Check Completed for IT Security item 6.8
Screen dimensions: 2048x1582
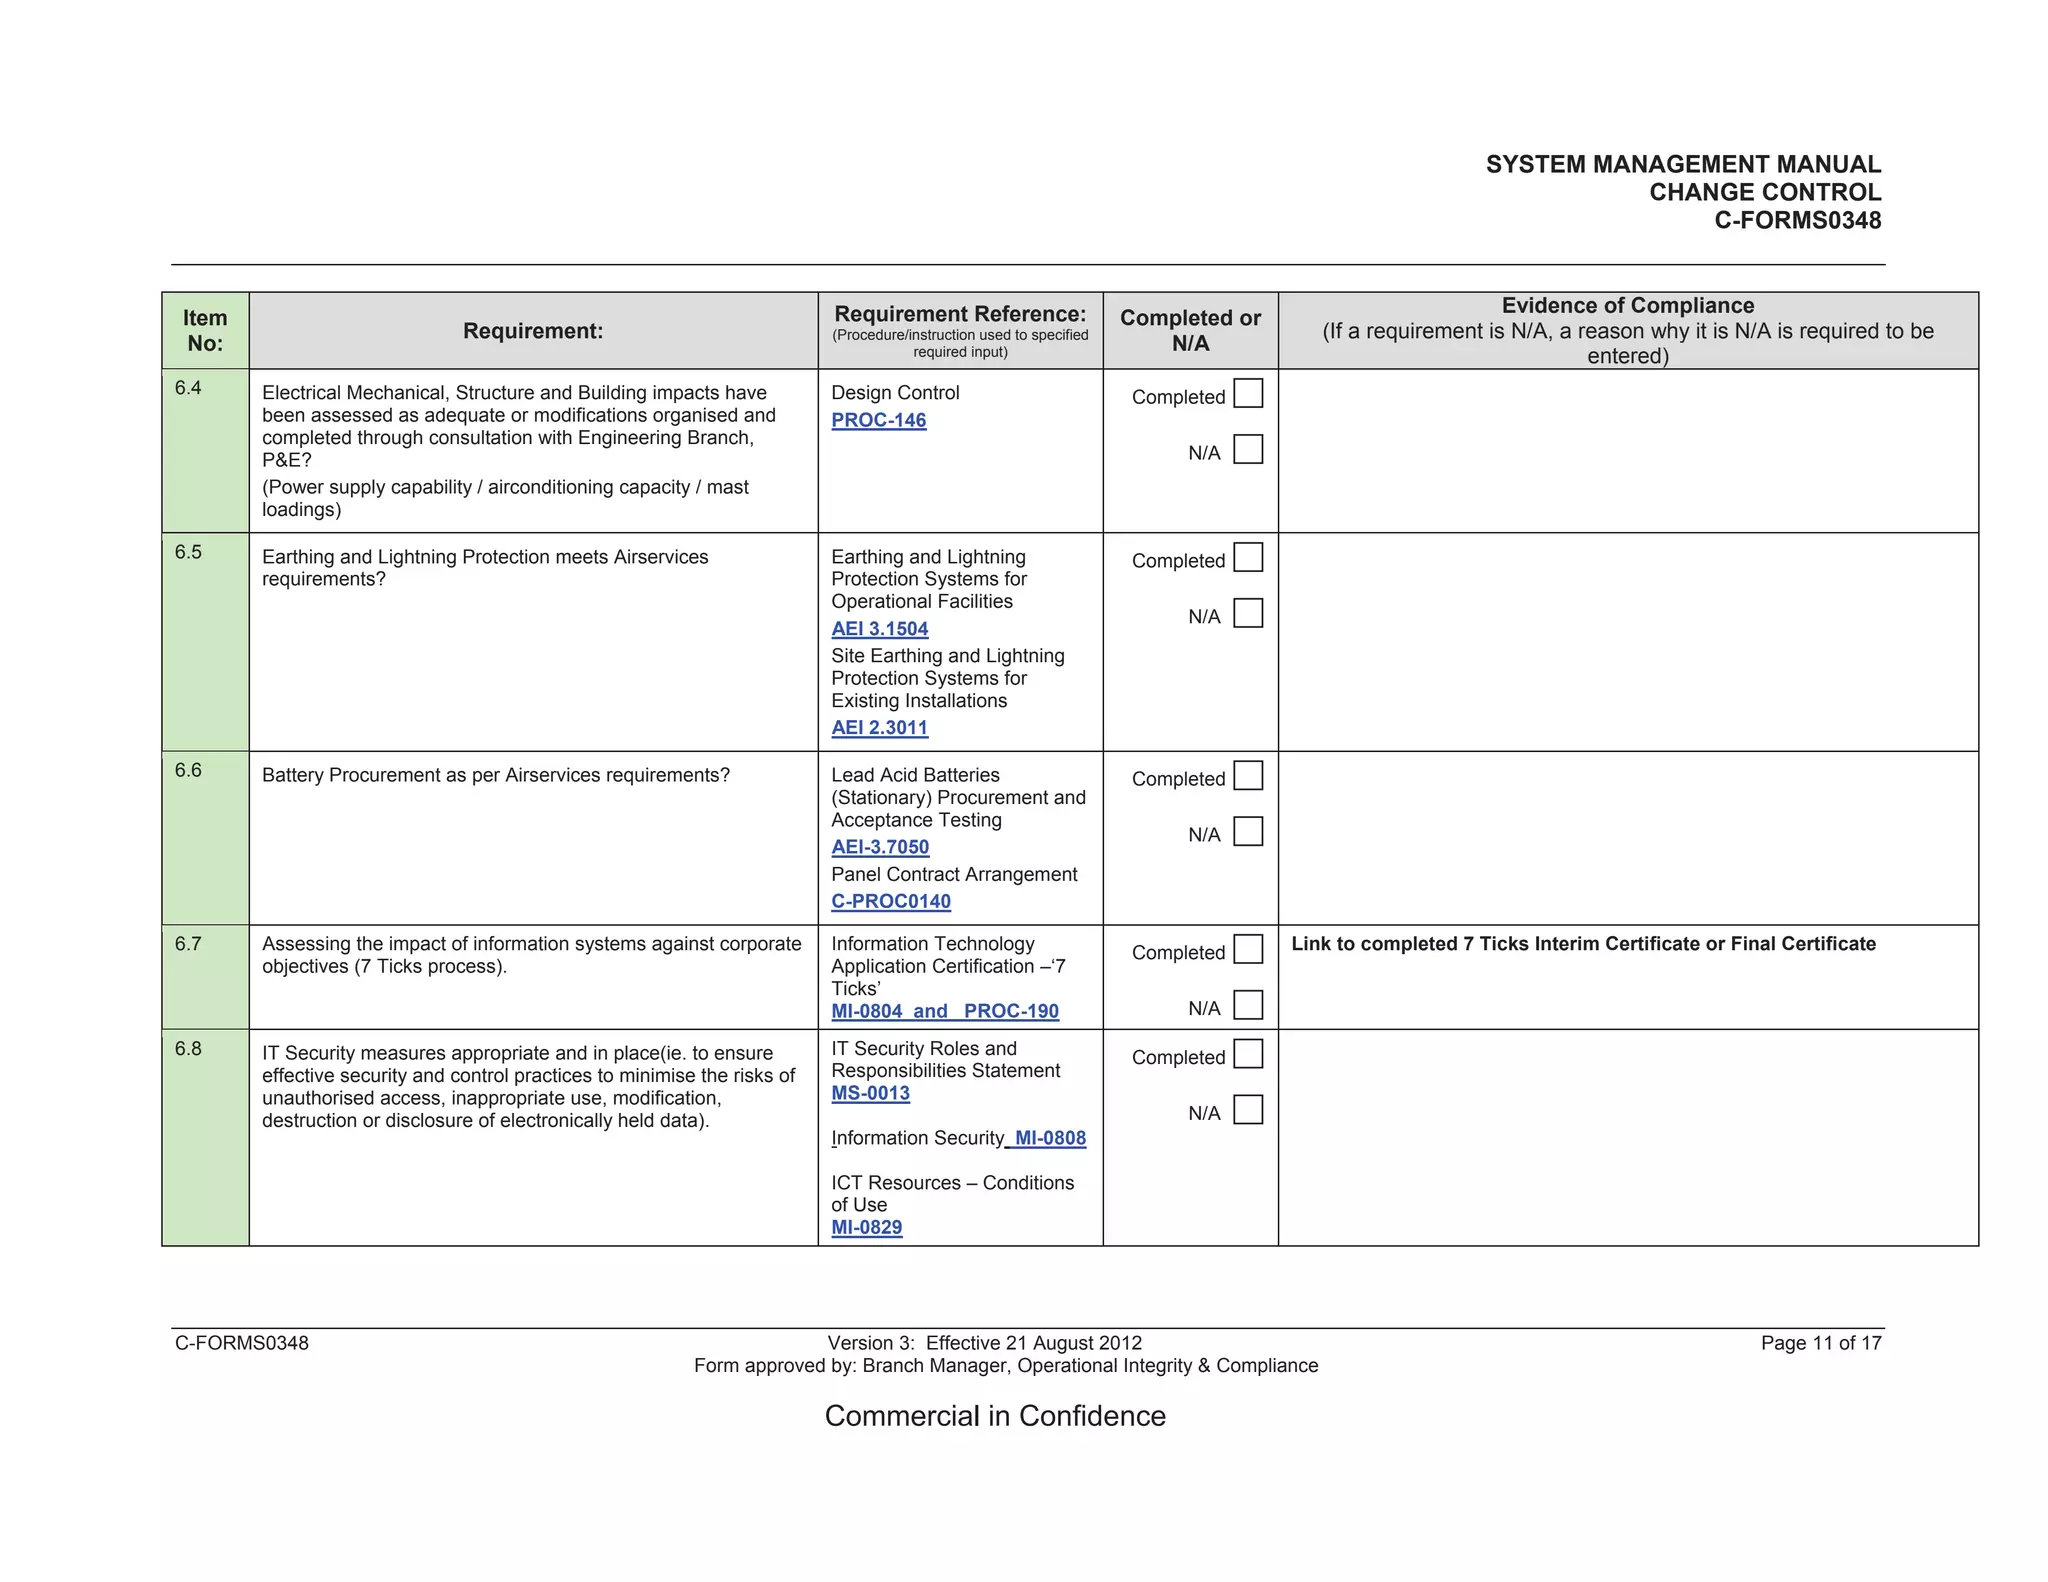(x=1248, y=1055)
